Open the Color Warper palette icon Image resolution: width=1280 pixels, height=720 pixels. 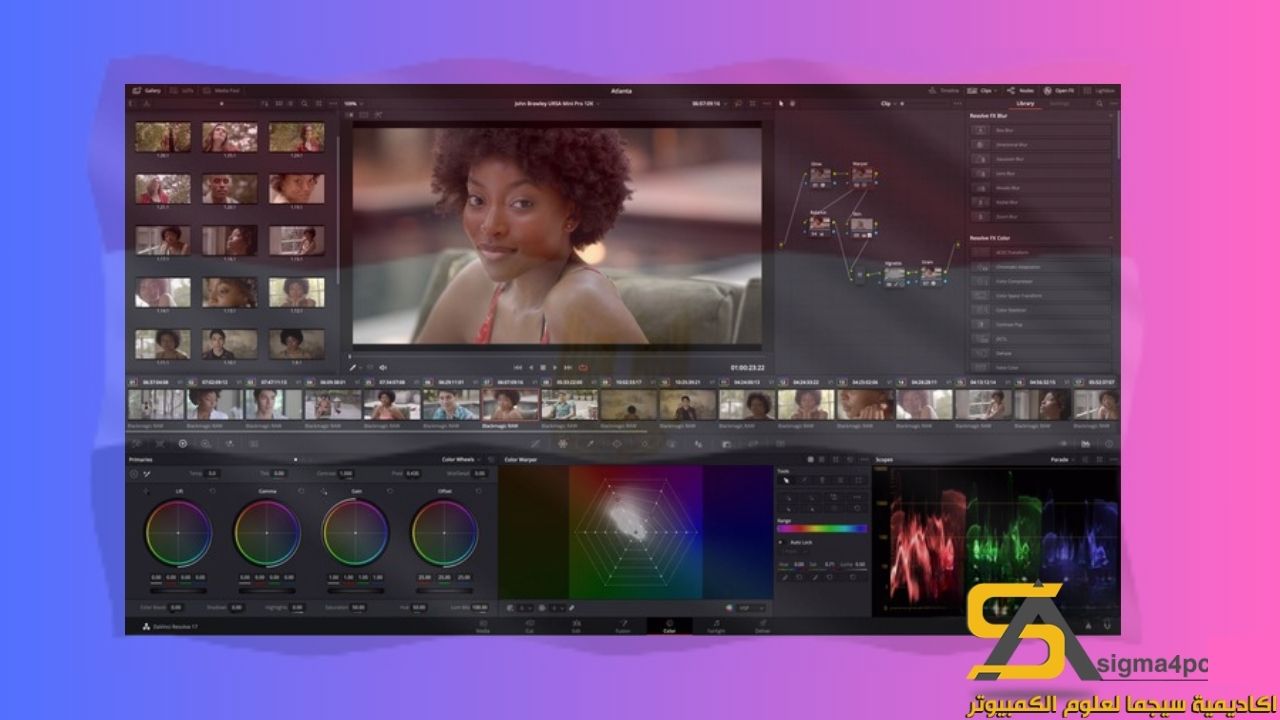(x=563, y=443)
